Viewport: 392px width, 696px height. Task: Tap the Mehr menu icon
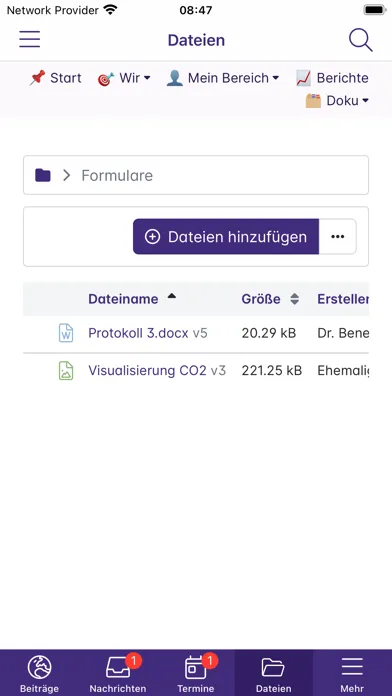coord(352,673)
